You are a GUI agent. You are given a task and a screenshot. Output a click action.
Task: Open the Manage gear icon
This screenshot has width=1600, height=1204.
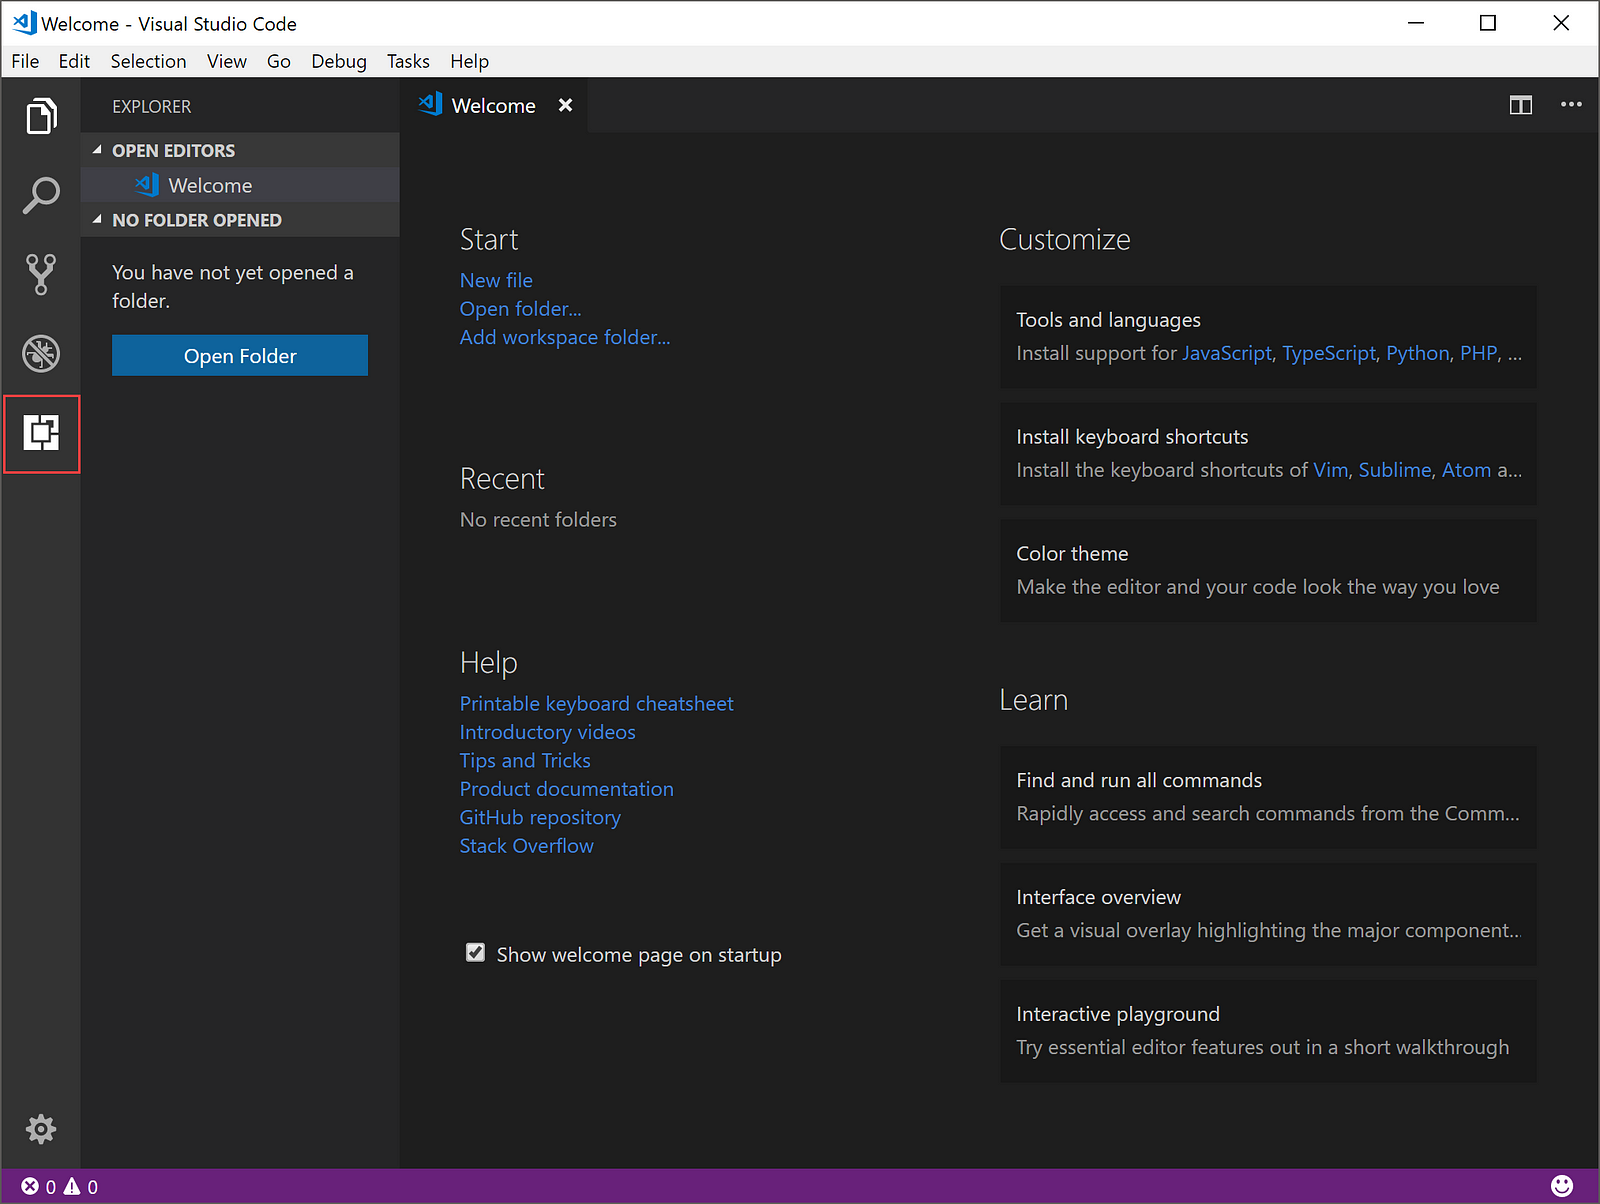tap(41, 1129)
